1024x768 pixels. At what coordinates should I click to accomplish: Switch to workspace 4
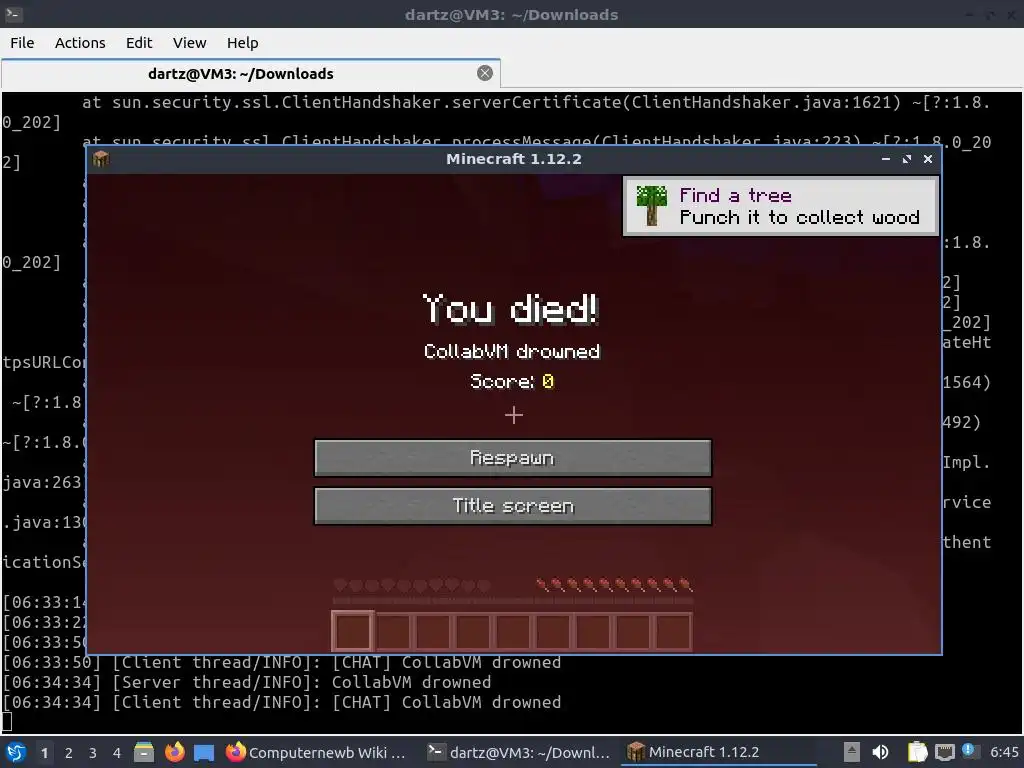[x=117, y=753]
